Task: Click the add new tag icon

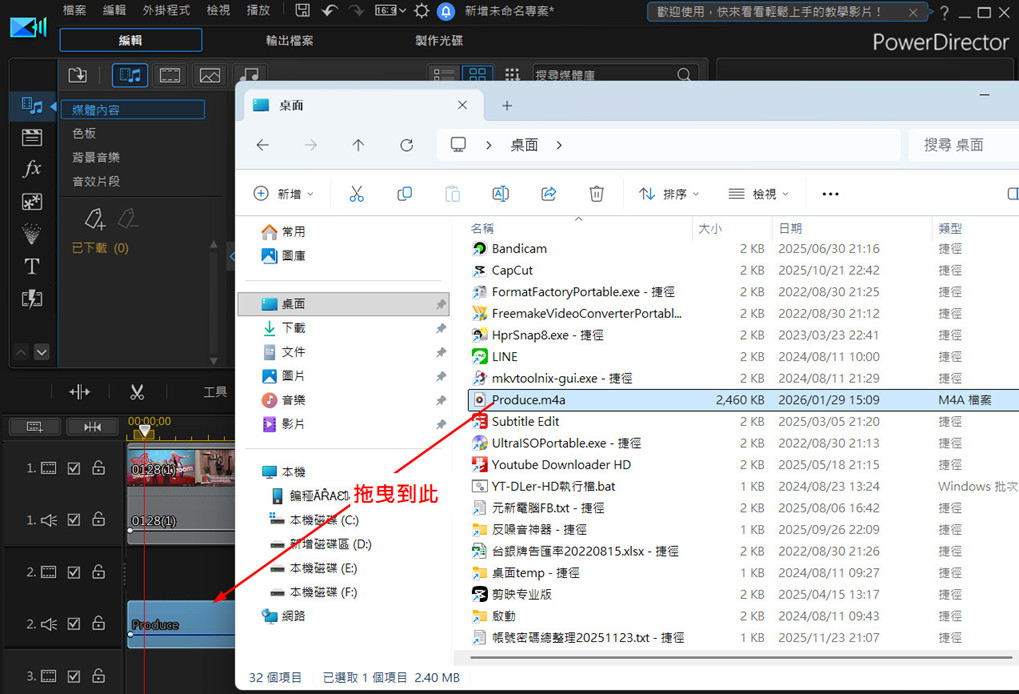Action: [94, 219]
